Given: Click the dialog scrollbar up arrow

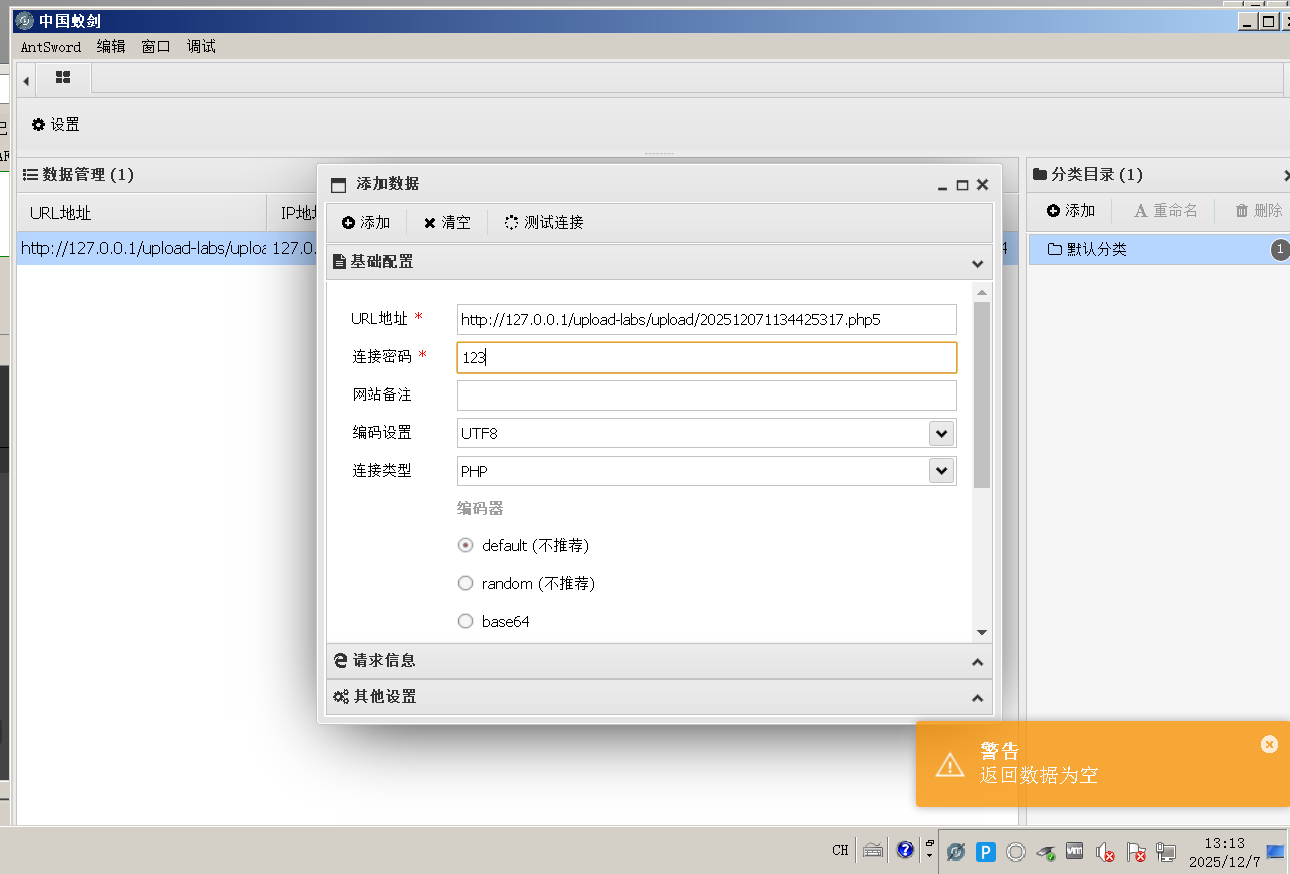Looking at the screenshot, I should pyautogui.click(x=982, y=293).
